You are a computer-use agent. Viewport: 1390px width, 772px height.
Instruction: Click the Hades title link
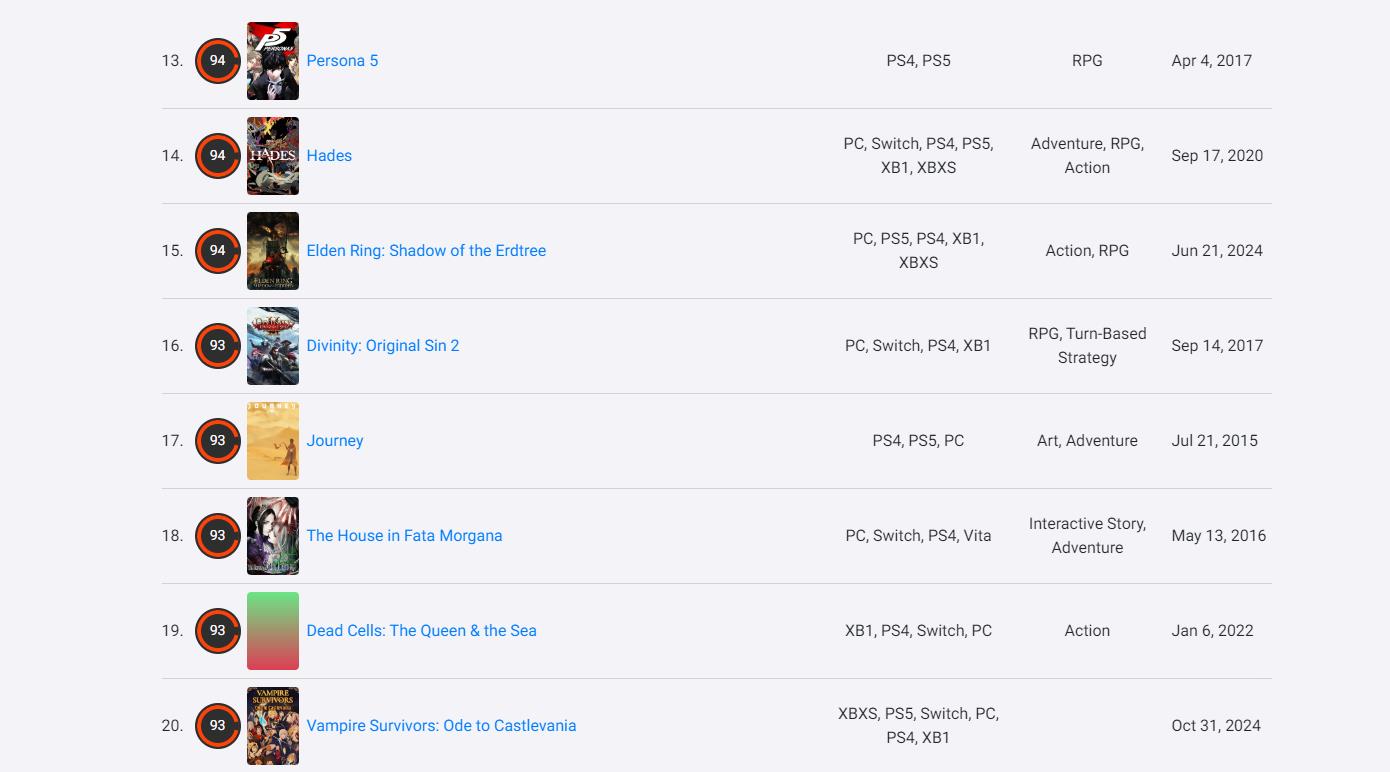click(x=329, y=156)
